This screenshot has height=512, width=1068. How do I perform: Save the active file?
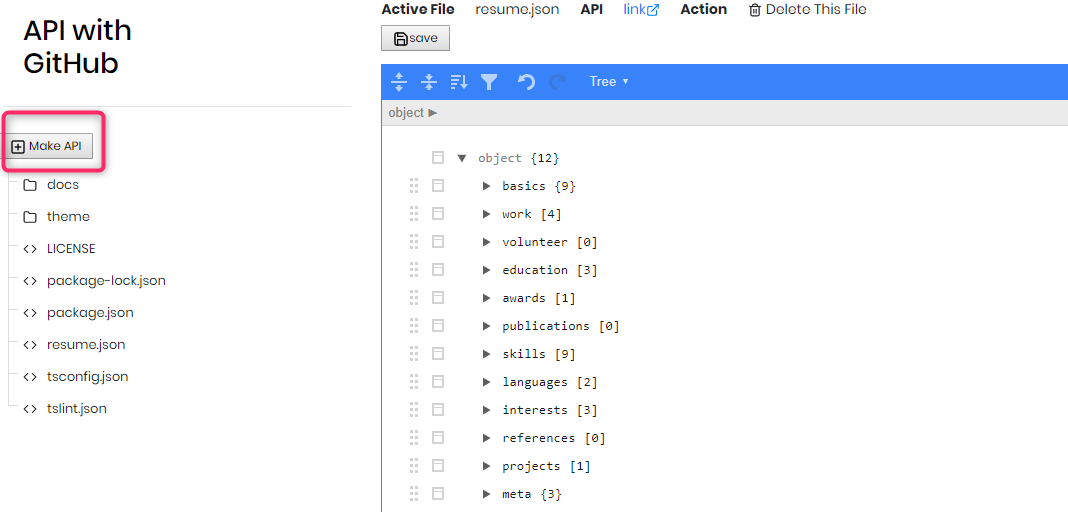[x=415, y=38]
